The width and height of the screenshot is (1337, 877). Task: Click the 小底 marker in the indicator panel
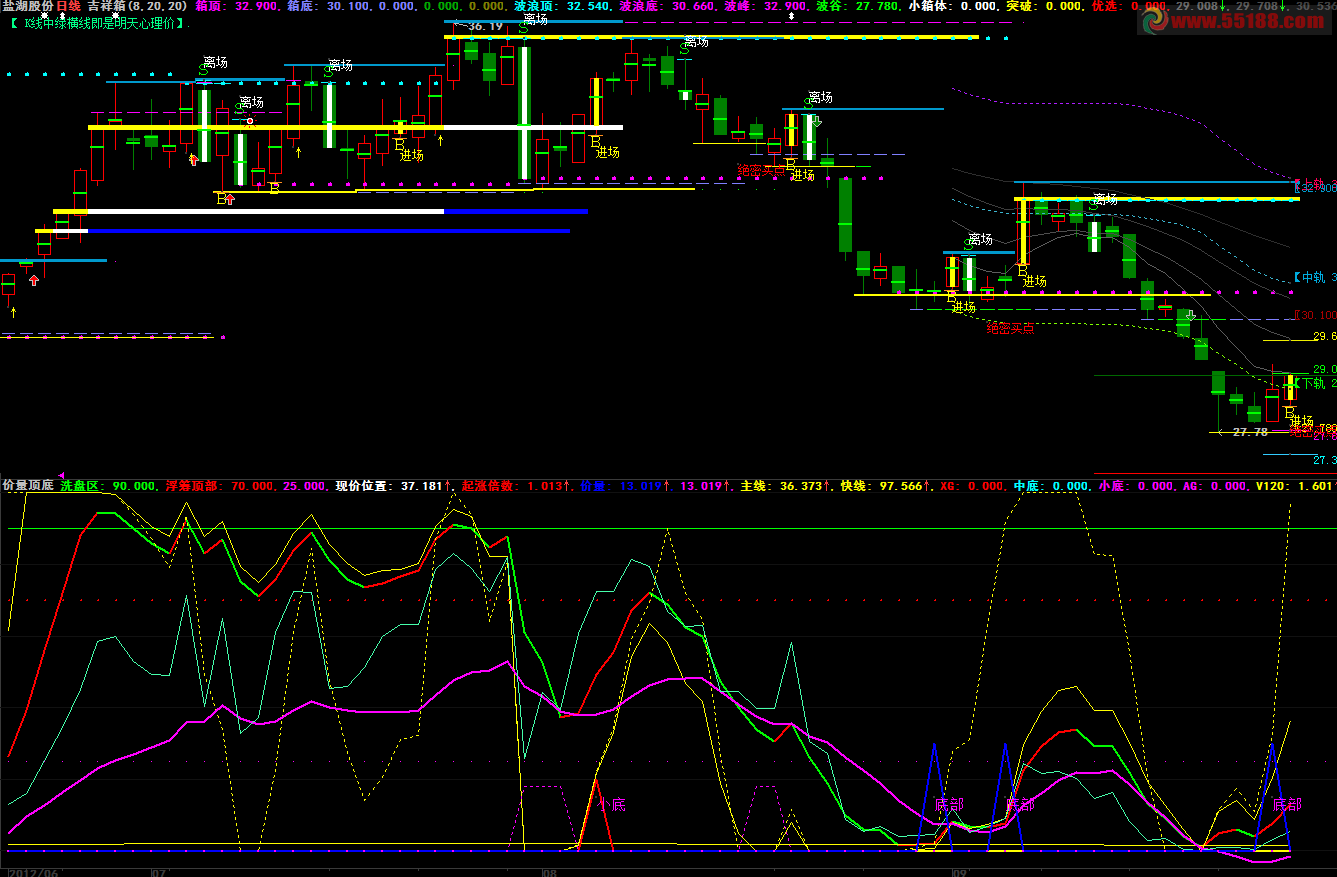coord(611,804)
